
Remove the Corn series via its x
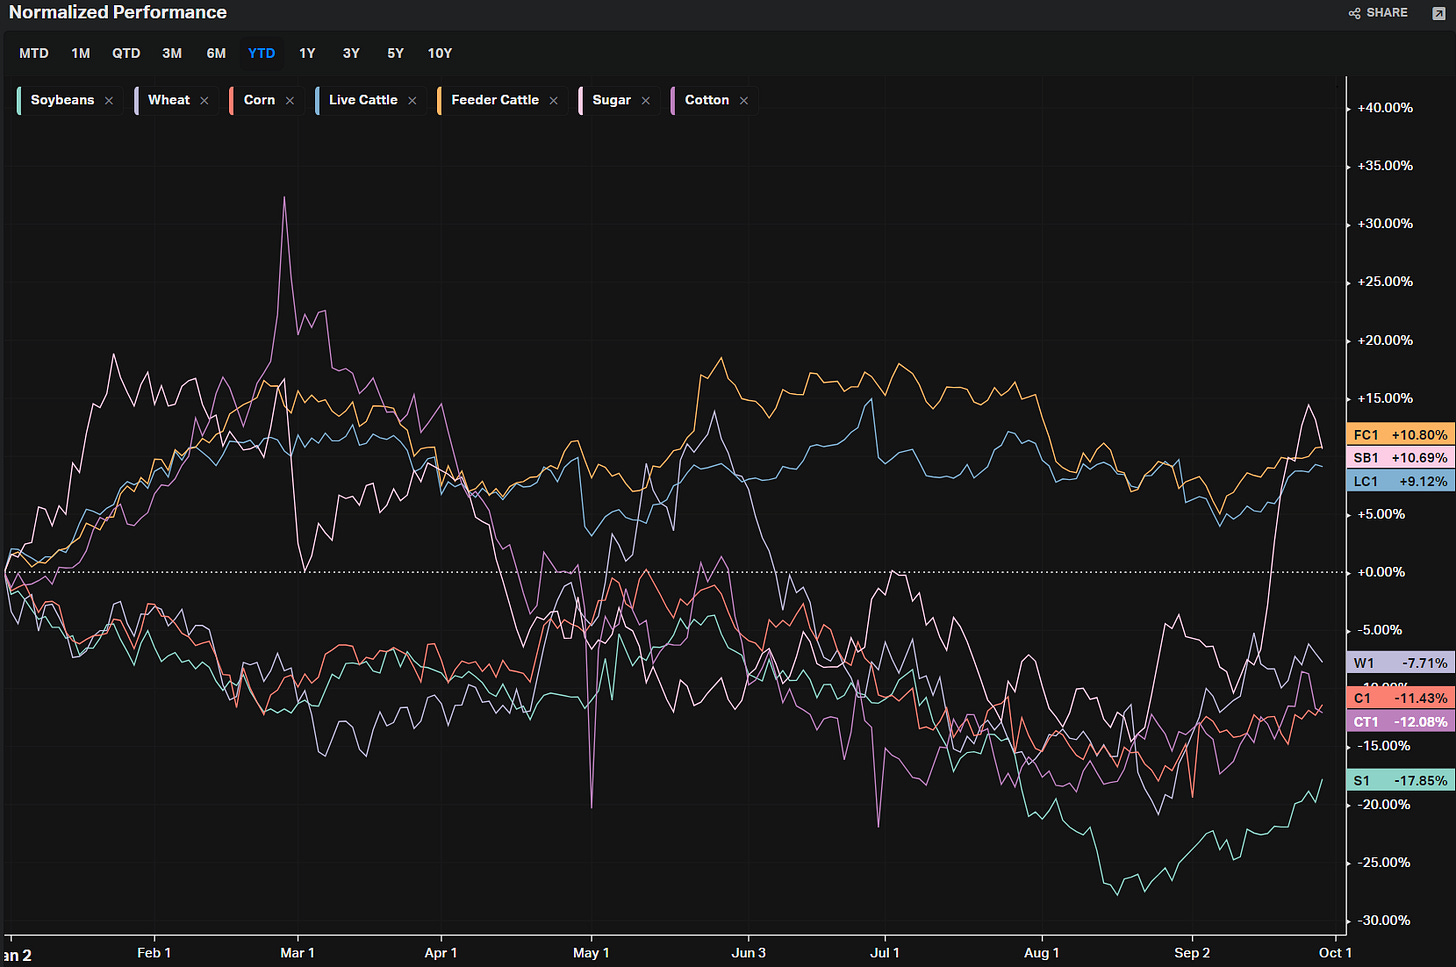(x=290, y=101)
